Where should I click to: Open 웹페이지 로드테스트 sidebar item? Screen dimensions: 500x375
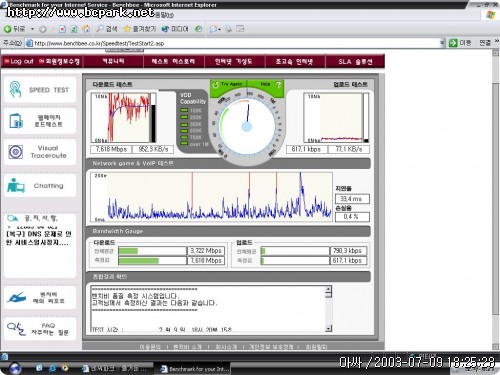click(40, 121)
